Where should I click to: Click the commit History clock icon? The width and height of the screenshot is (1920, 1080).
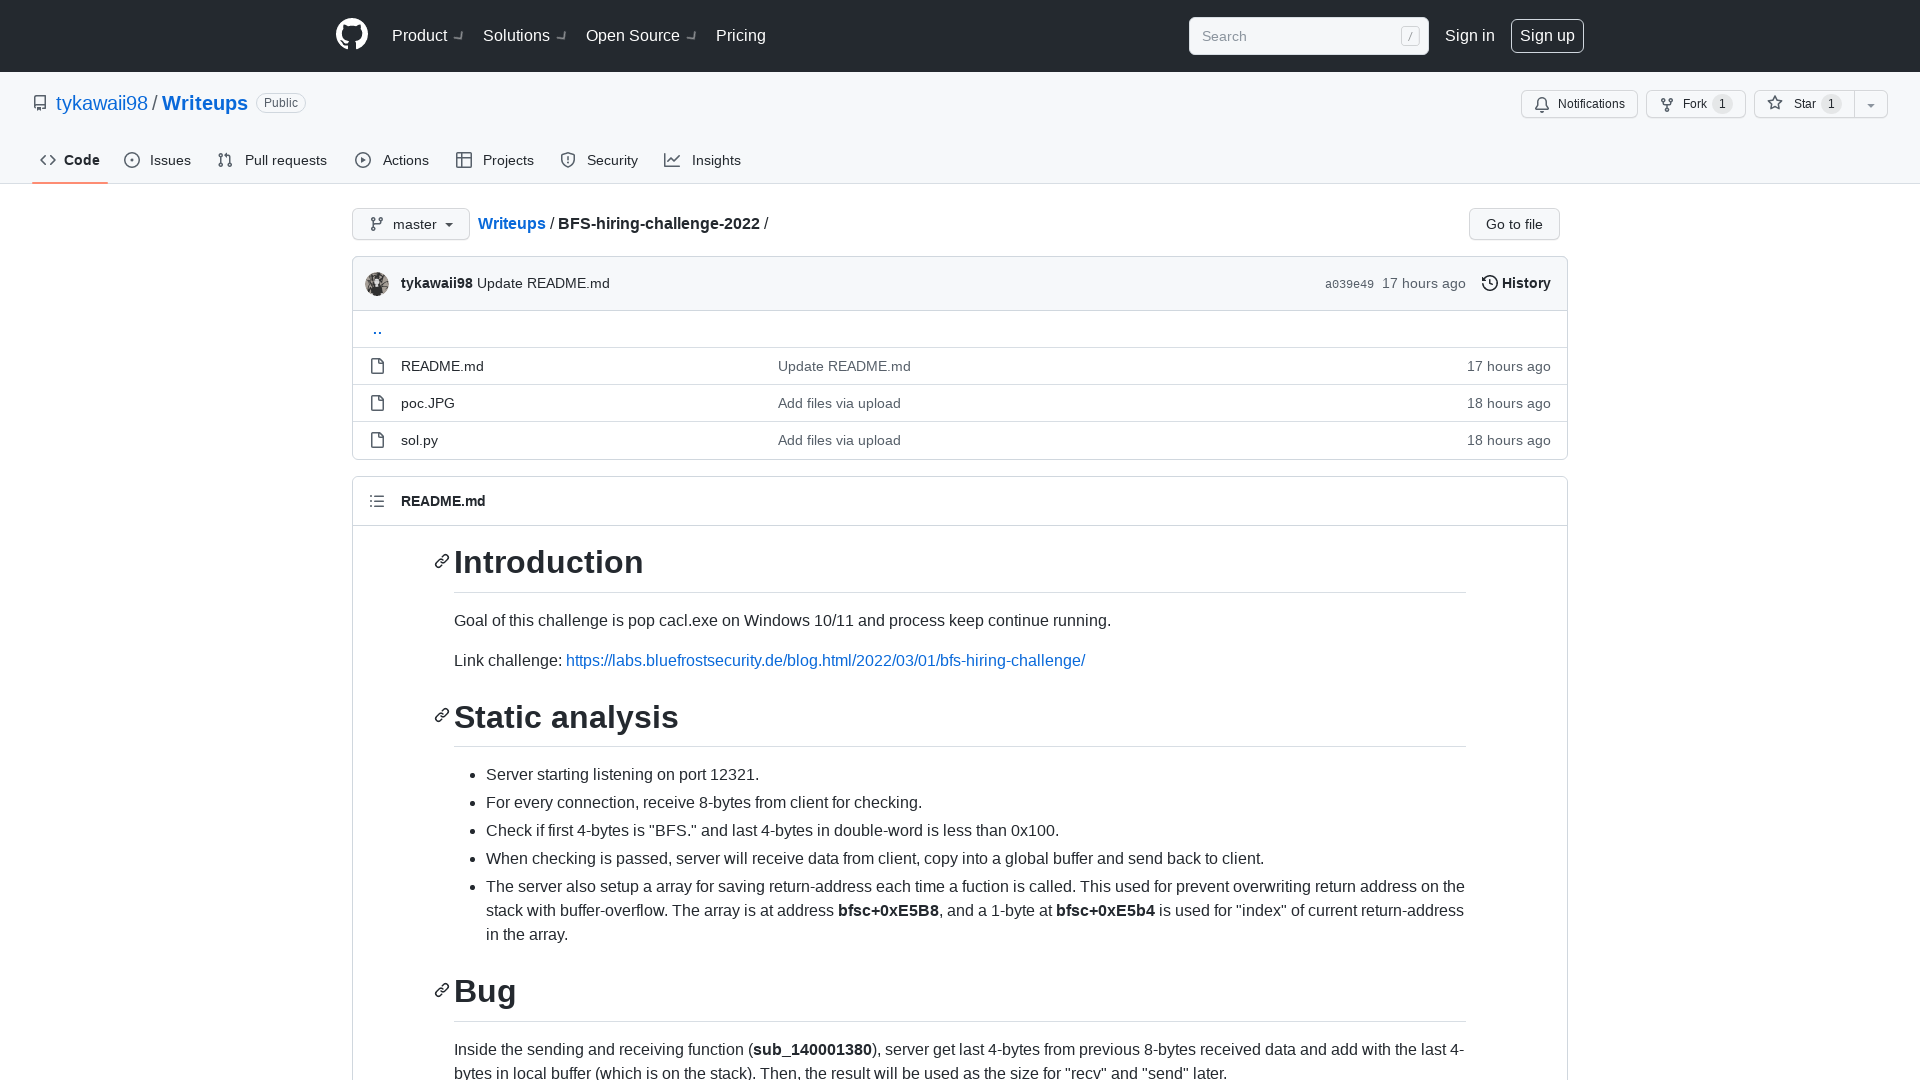click(1489, 283)
